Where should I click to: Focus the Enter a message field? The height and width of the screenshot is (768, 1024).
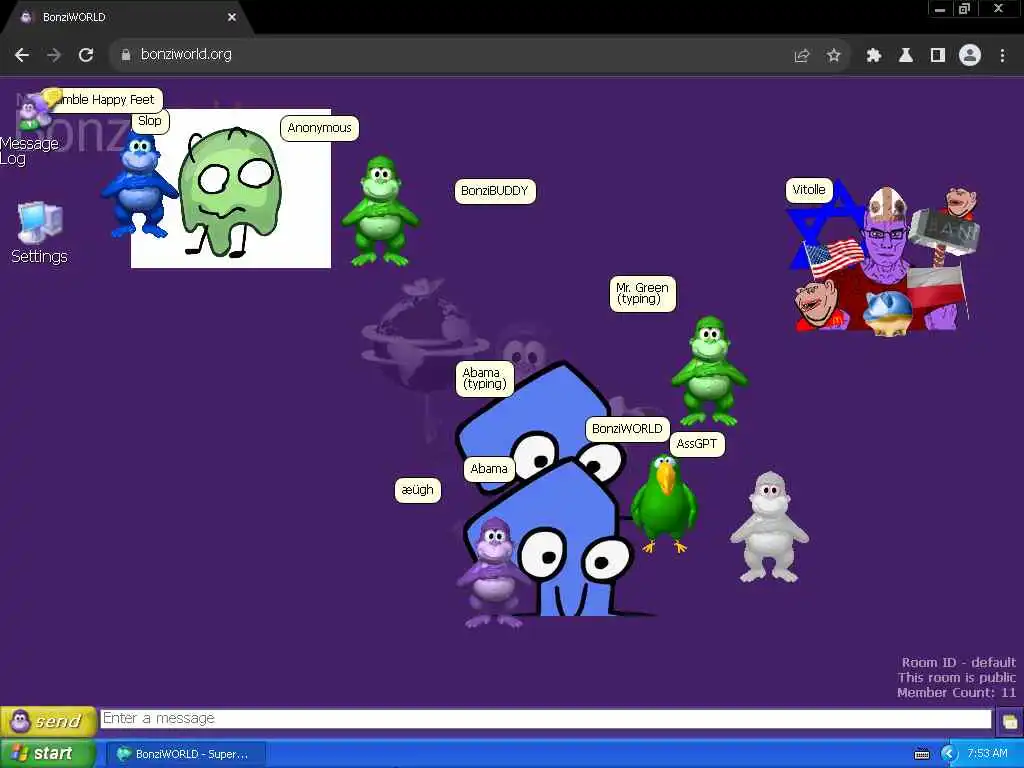point(546,718)
